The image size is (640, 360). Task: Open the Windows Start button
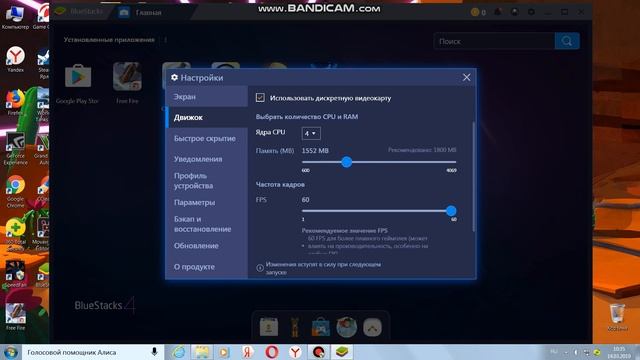tap(10, 352)
